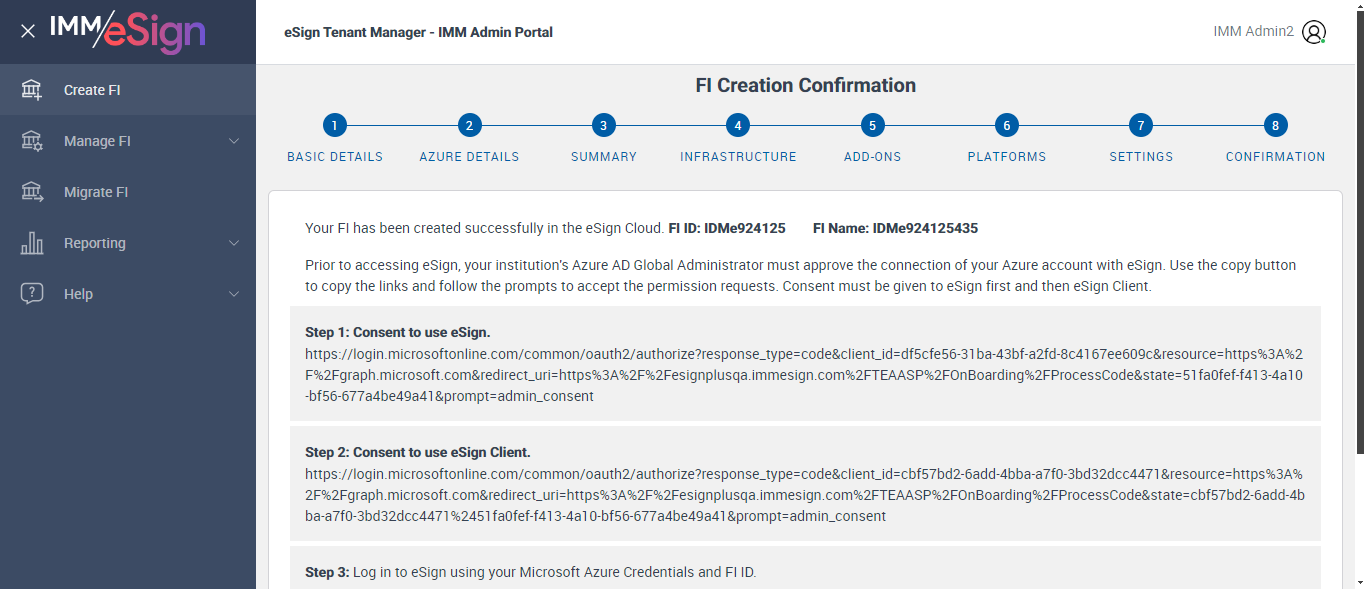Select step 4 Infrastructure circle

coord(738,126)
